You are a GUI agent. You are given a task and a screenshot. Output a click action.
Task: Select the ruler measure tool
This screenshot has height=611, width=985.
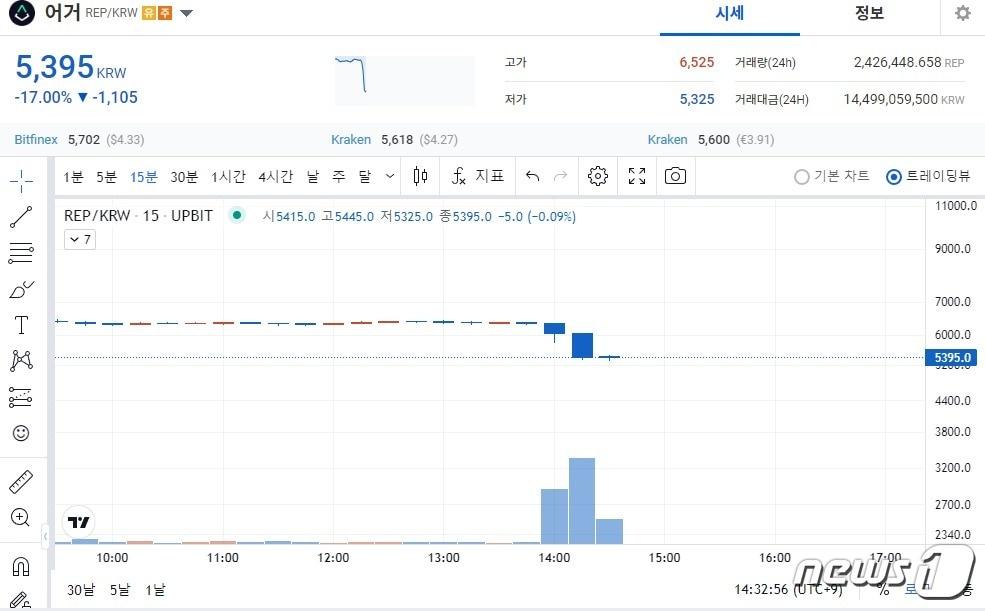coord(21,481)
